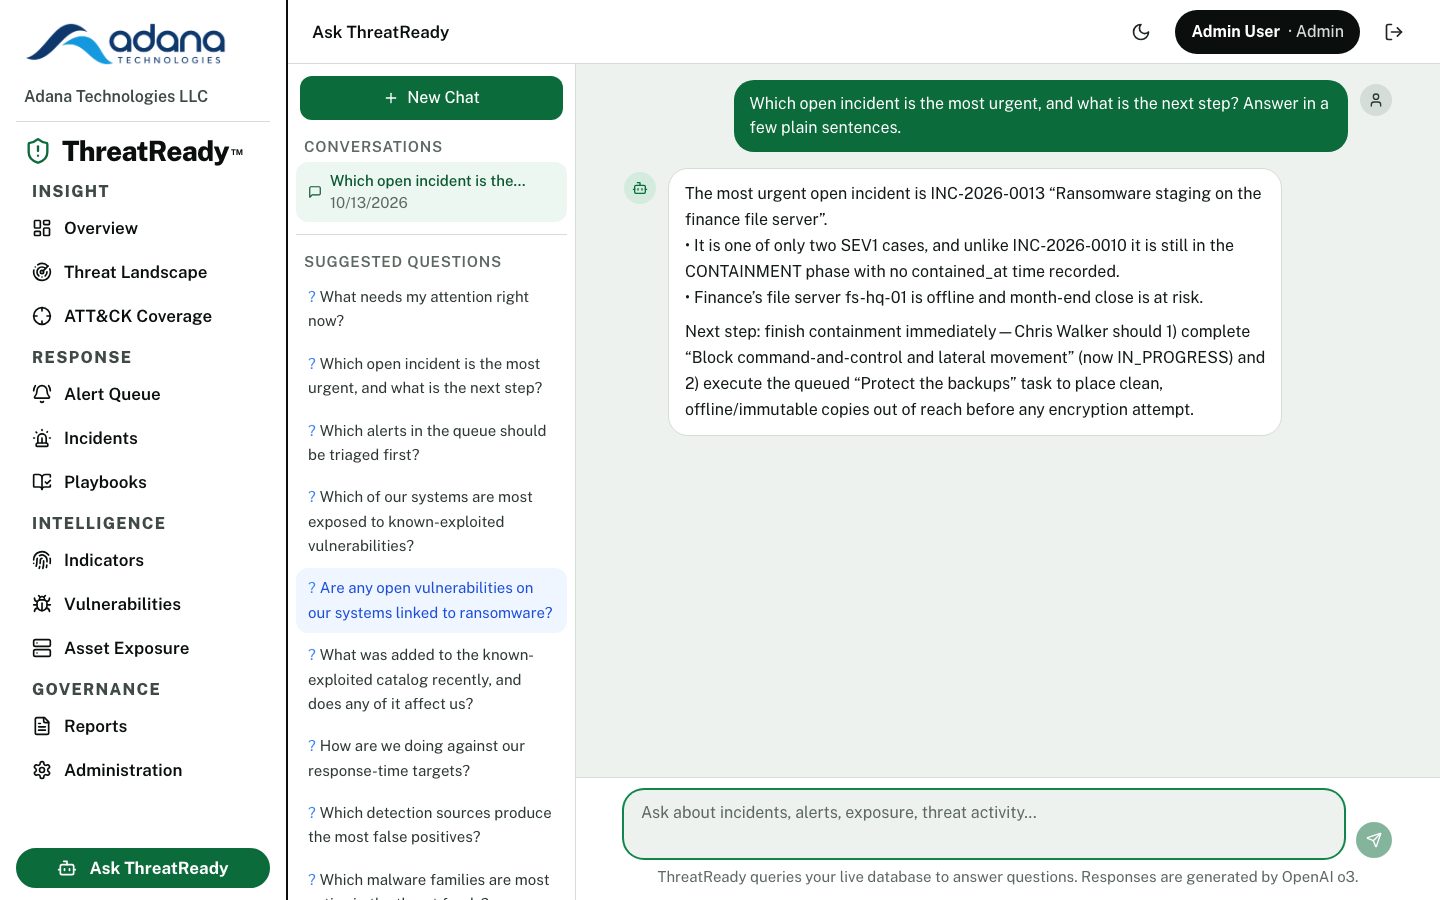
Task: Click the bot avatar icon beside the answer
Action: point(640,188)
